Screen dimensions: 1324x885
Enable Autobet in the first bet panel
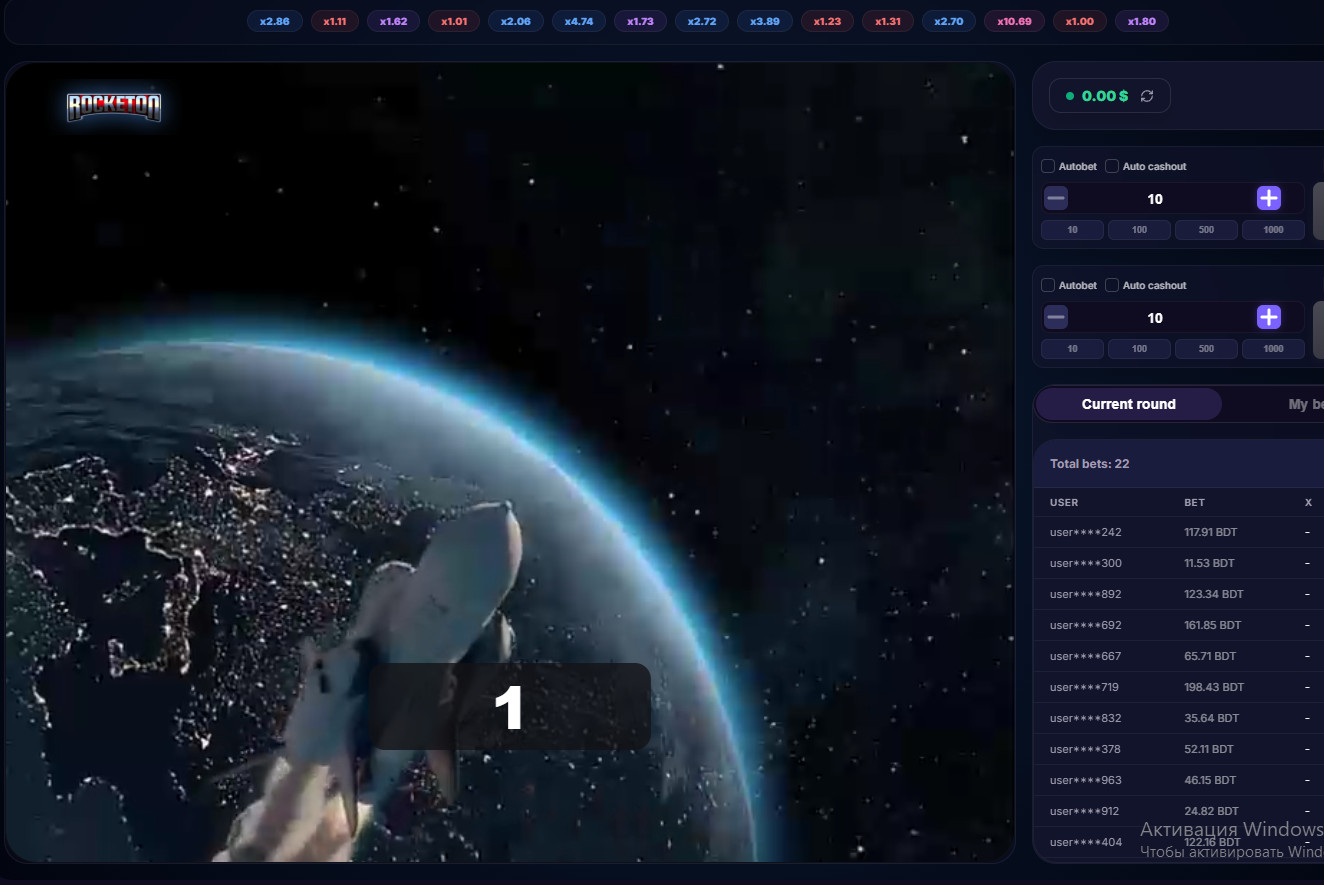coord(1048,166)
